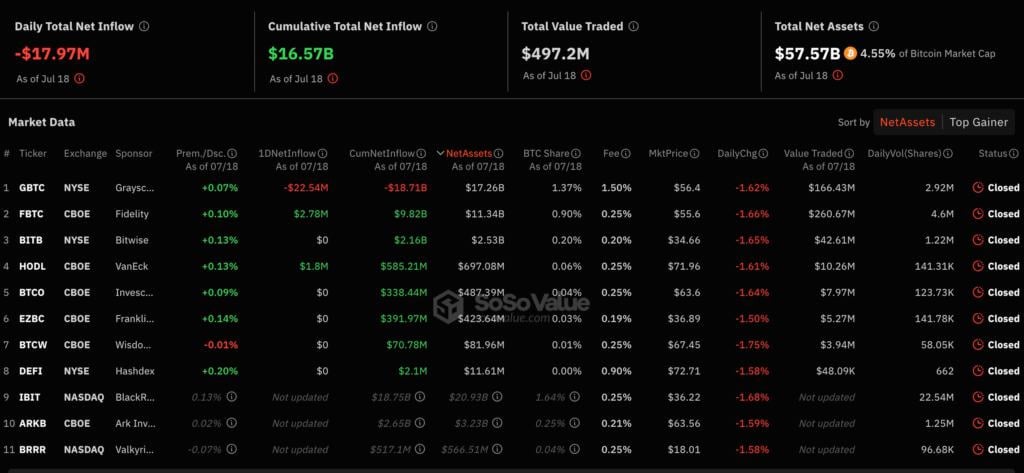The height and width of the screenshot is (473, 1024).
Task: Click -$17.97M daily net inflow figure
Action: coord(52,54)
